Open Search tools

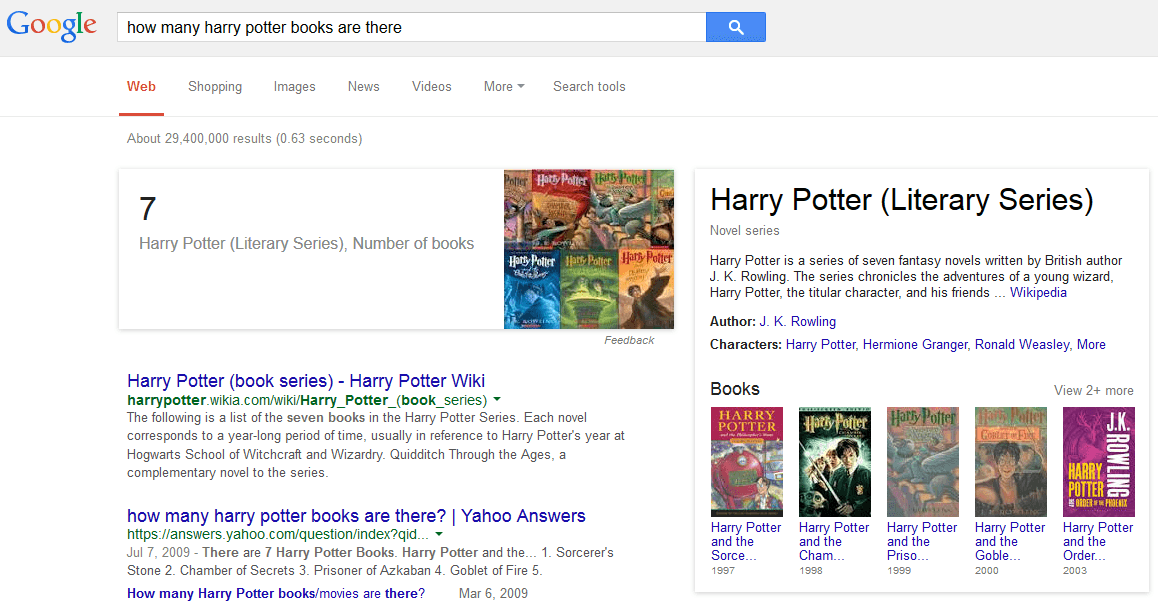point(589,87)
